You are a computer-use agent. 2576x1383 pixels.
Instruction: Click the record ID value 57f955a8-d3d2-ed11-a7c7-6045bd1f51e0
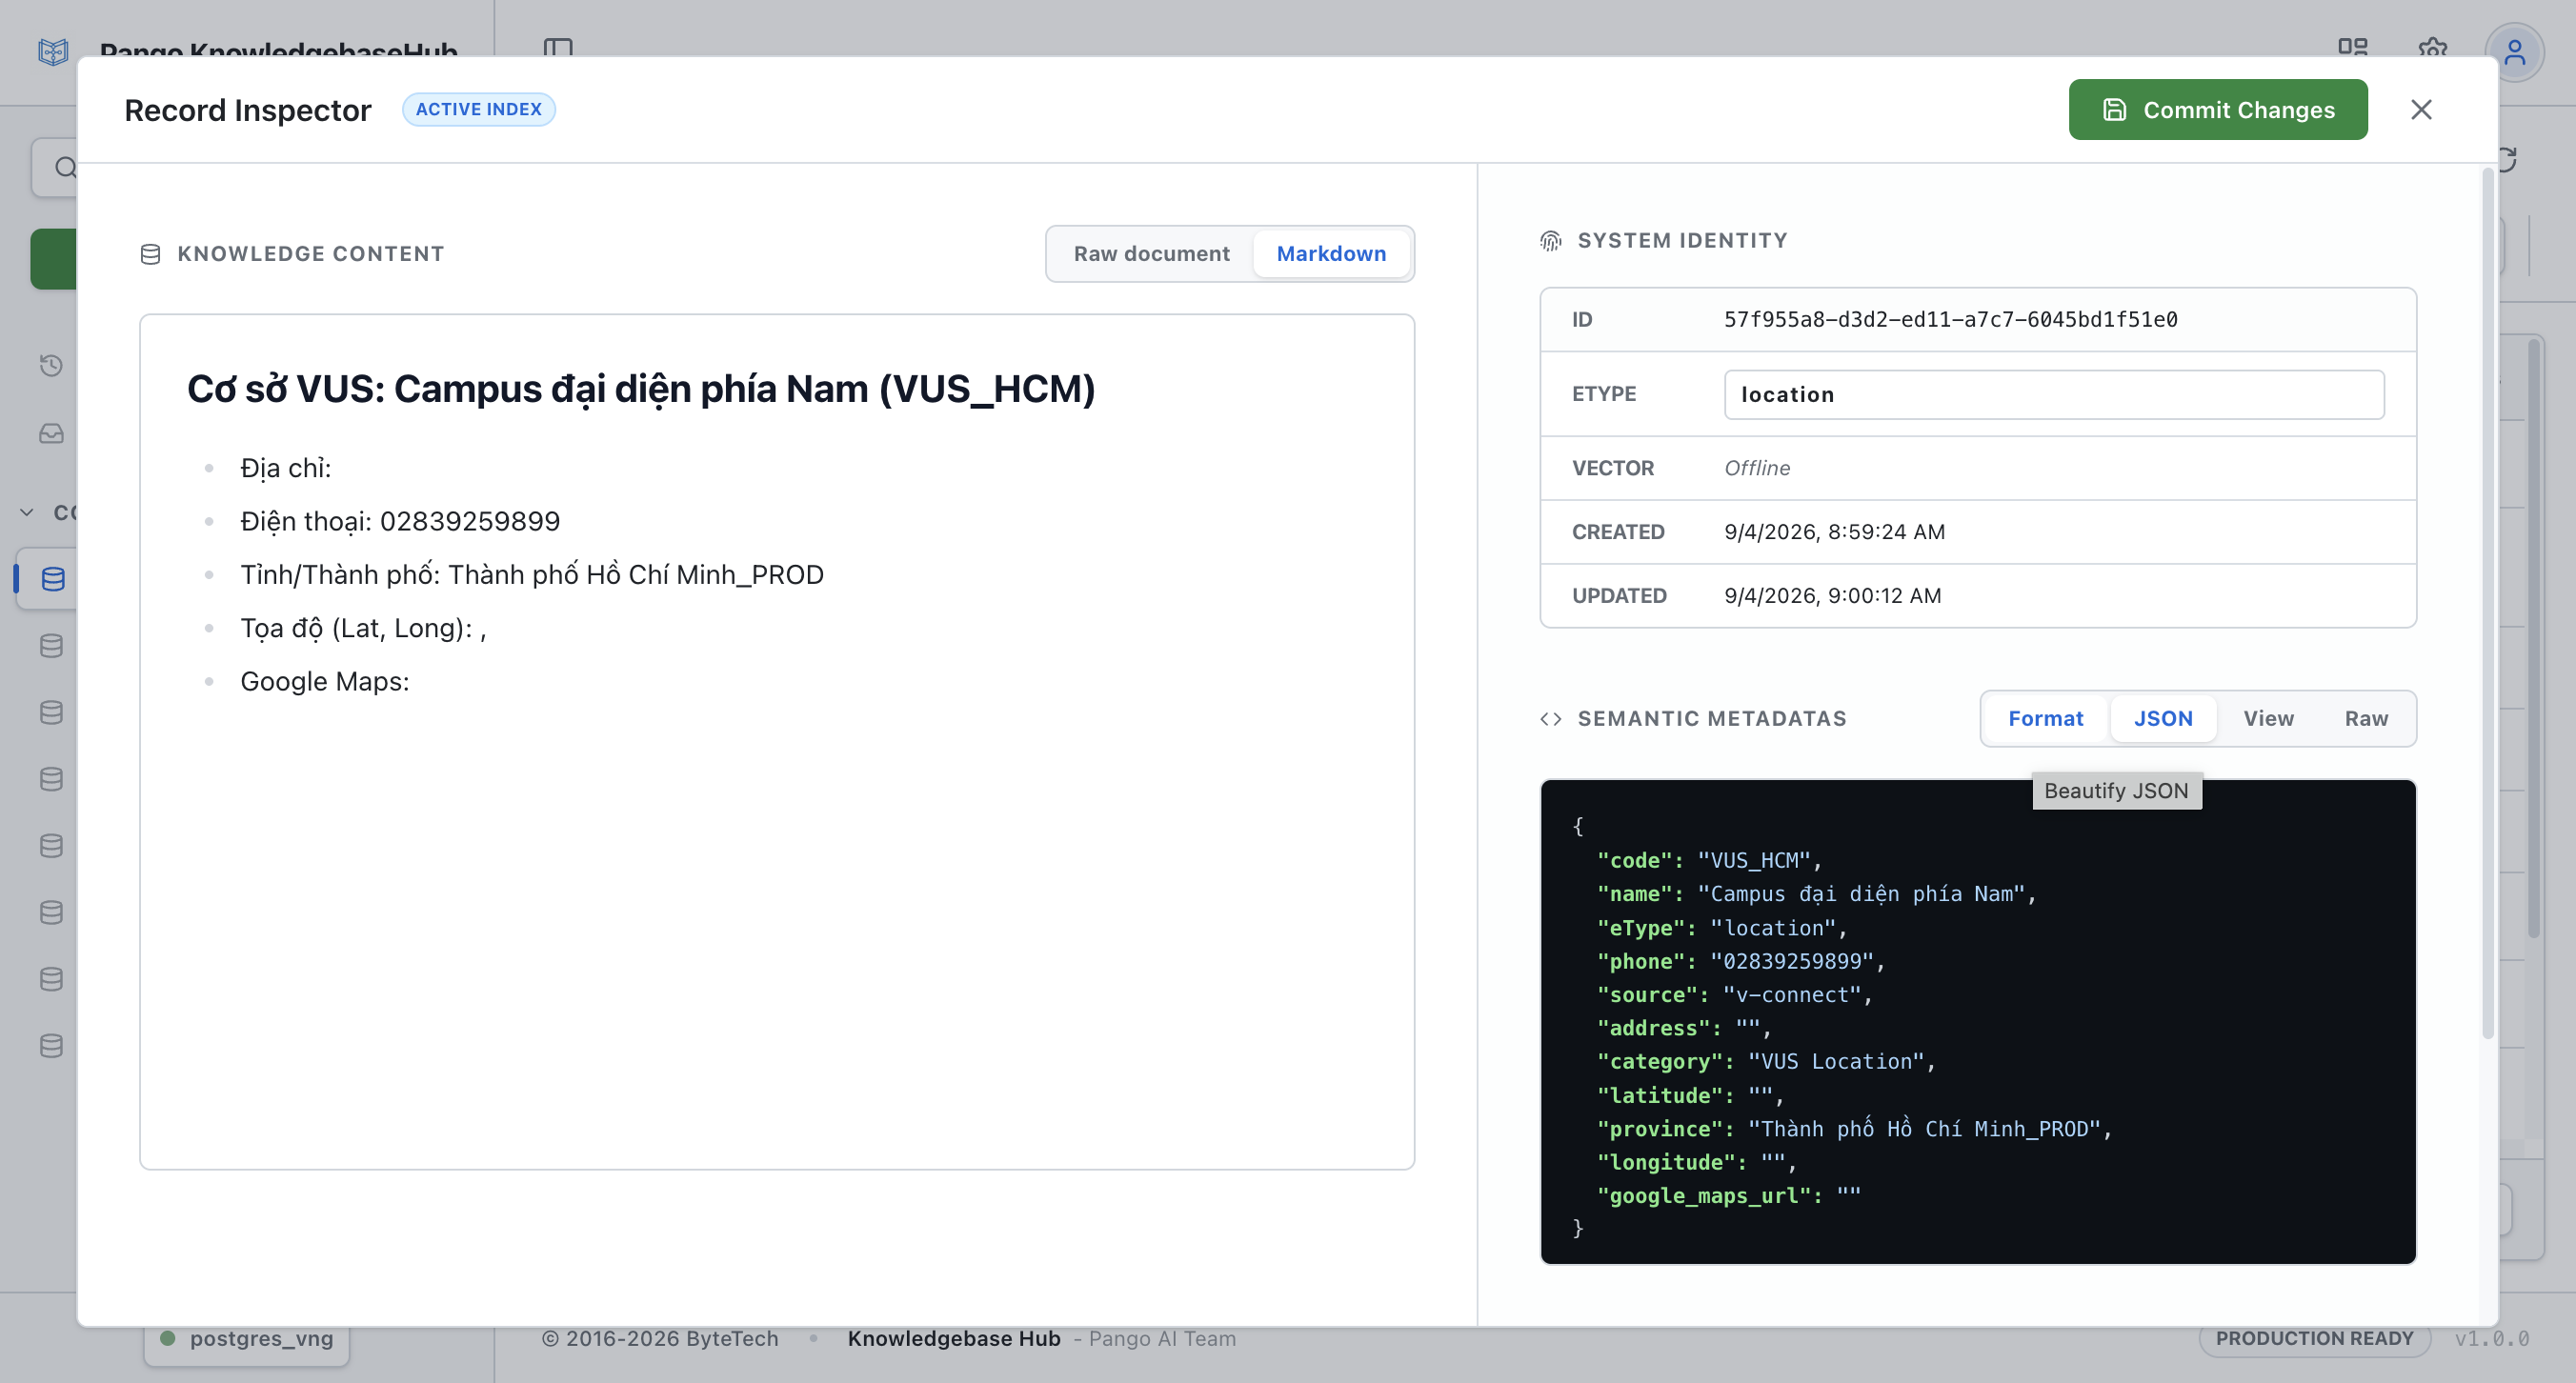click(x=1950, y=319)
